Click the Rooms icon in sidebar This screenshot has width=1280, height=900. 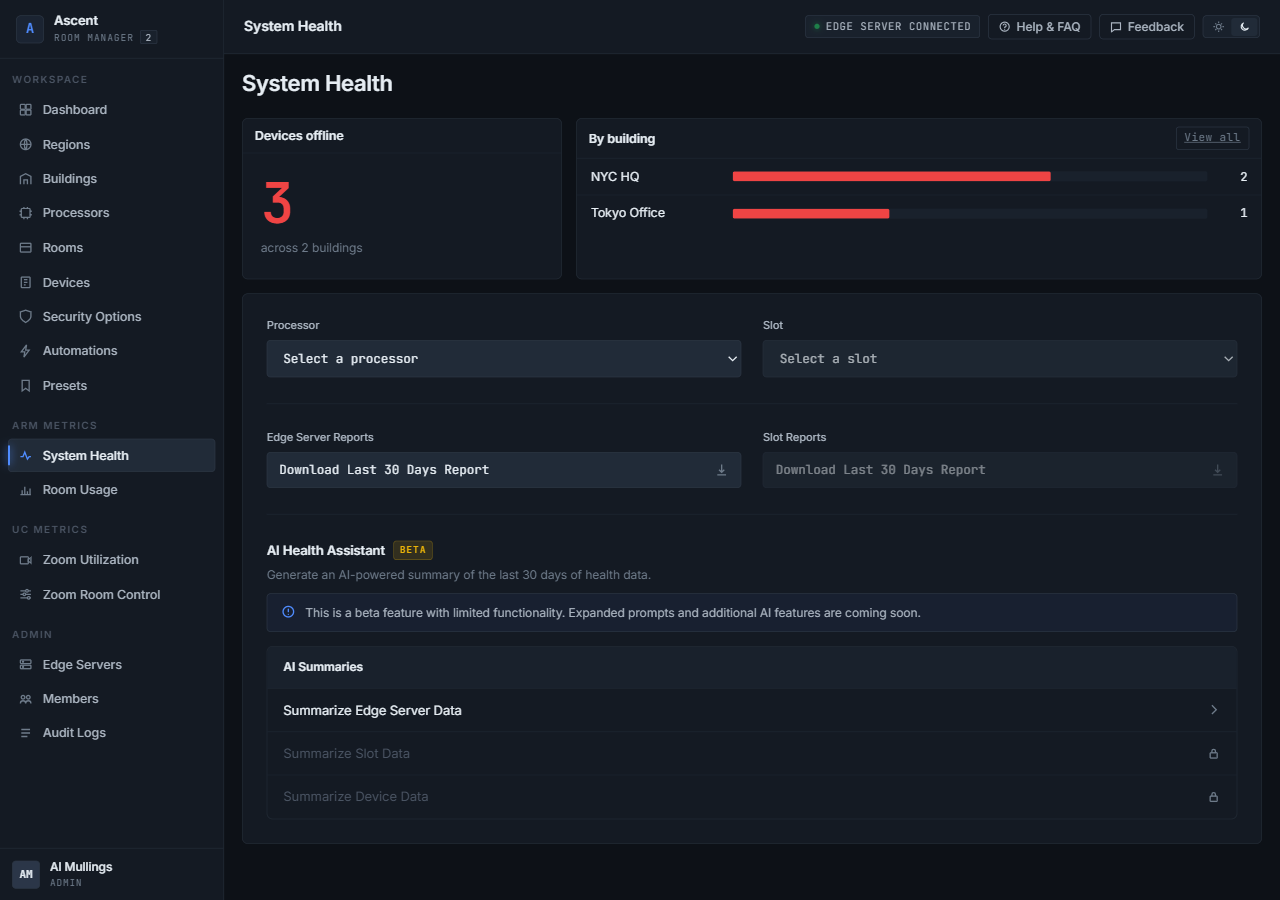(x=26, y=248)
